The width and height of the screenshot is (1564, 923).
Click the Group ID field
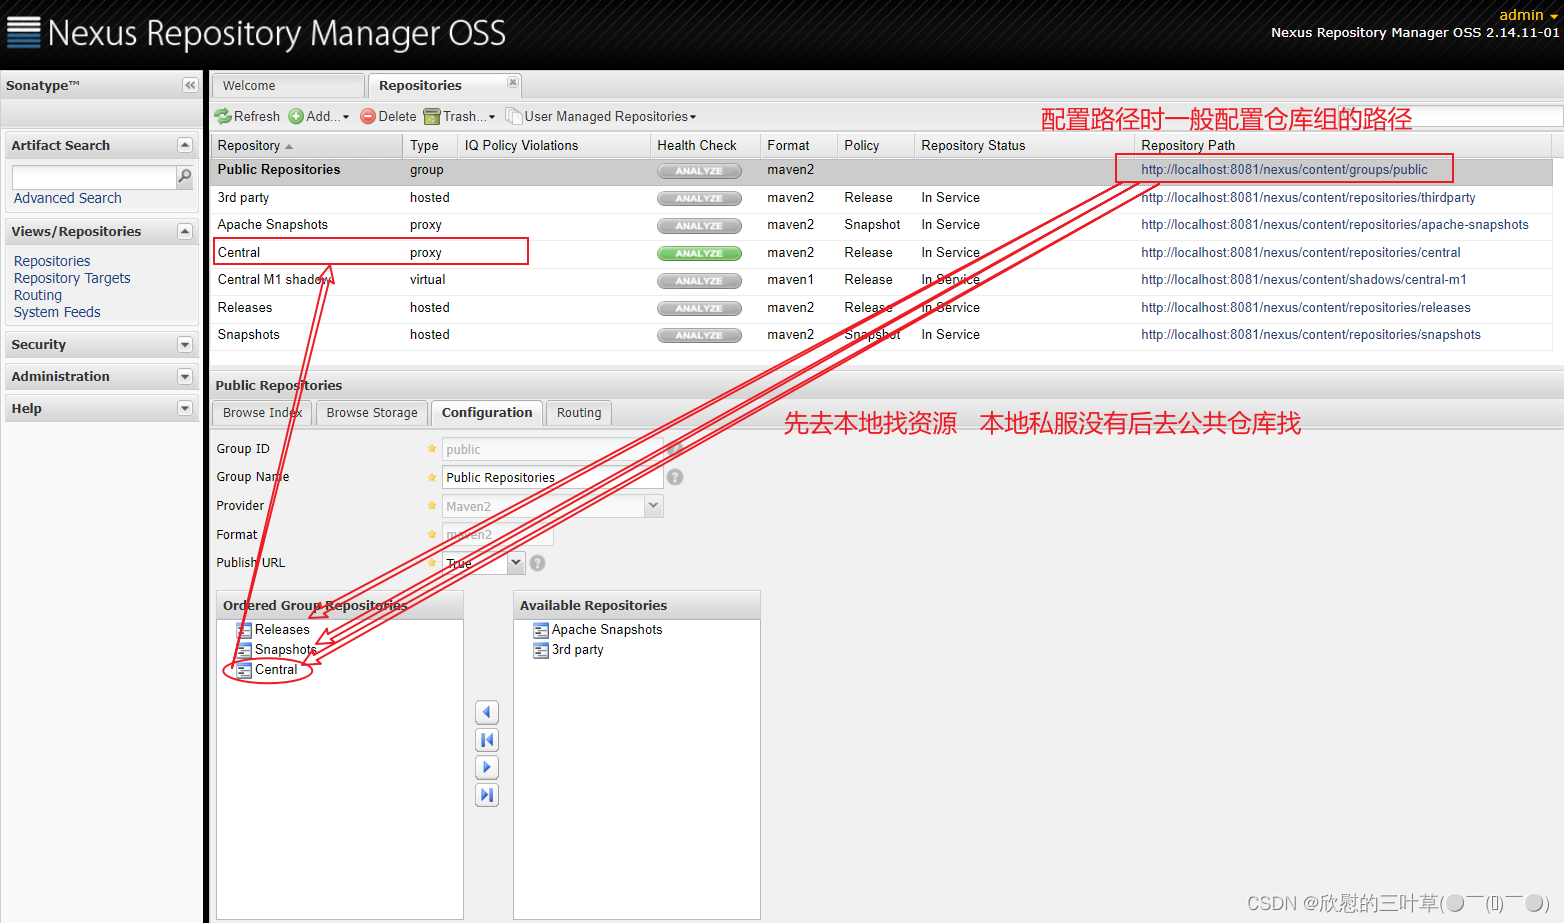click(552, 449)
